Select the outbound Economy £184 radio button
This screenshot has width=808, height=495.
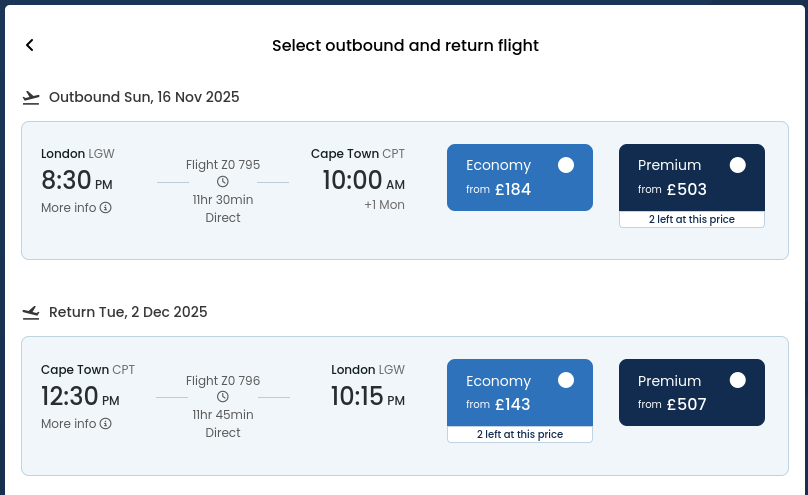pyautogui.click(x=566, y=165)
